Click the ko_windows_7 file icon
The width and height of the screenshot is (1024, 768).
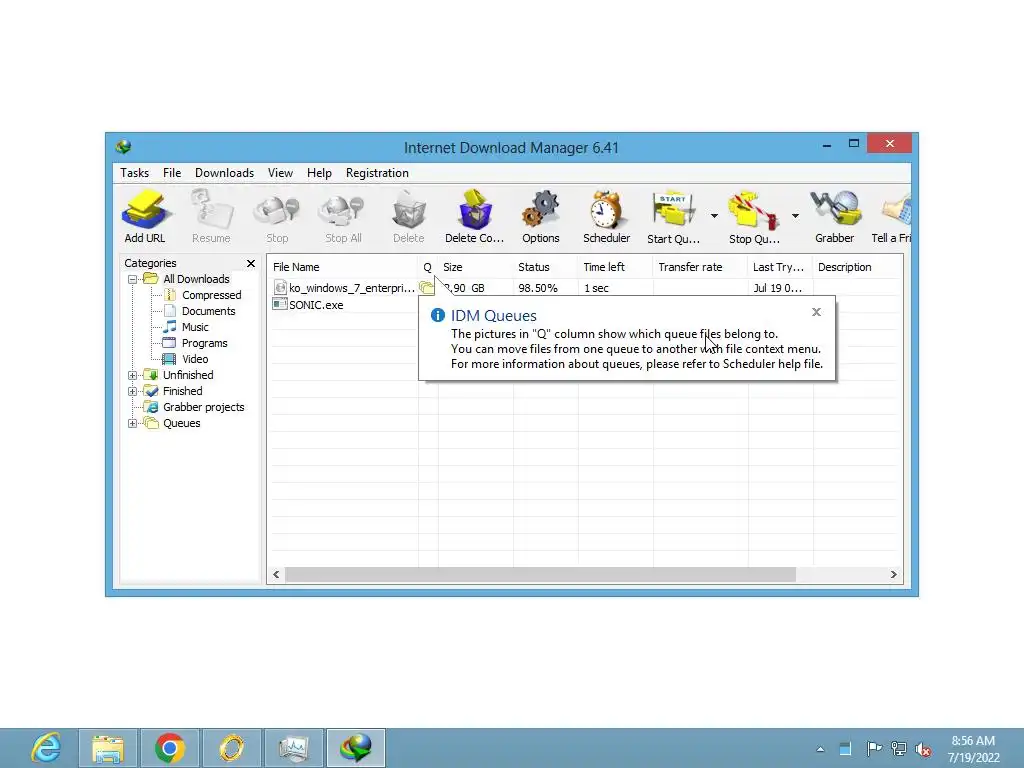[280, 287]
